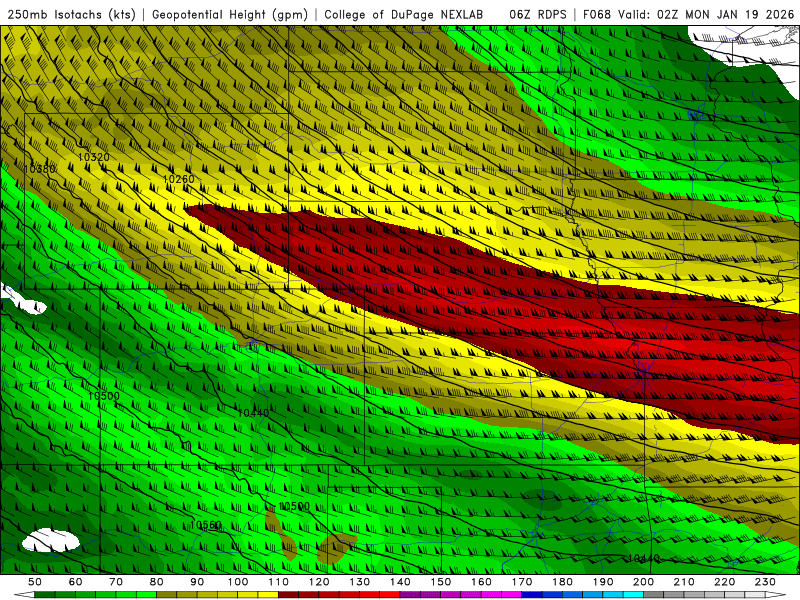Click the 100 value on the color scale
This screenshot has height=600, width=800.
click(x=238, y=582)
